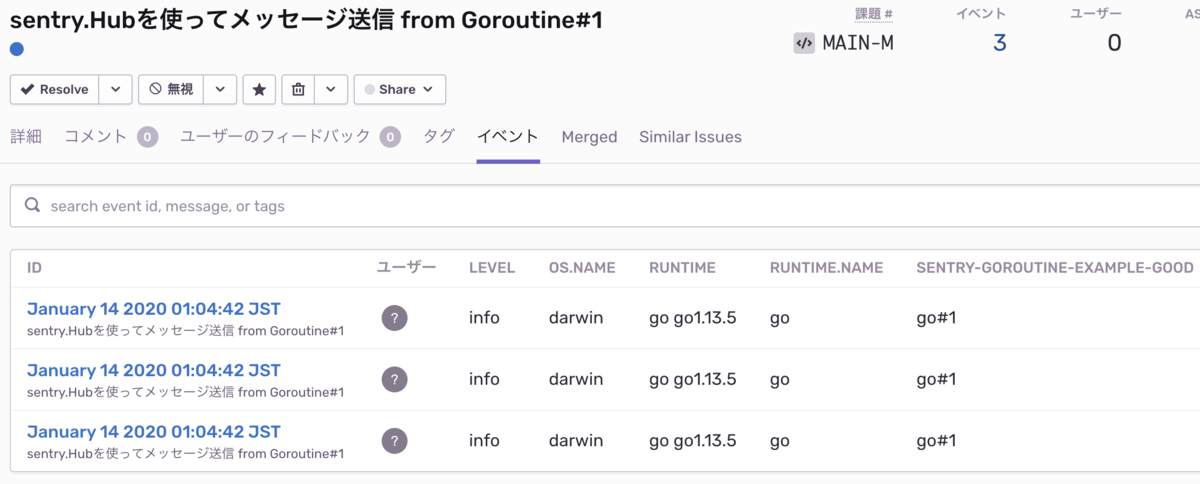The width and height of the screenshot is (1200, 484).
Task: Click the OS.NAME column header
Action: (582, 268)
